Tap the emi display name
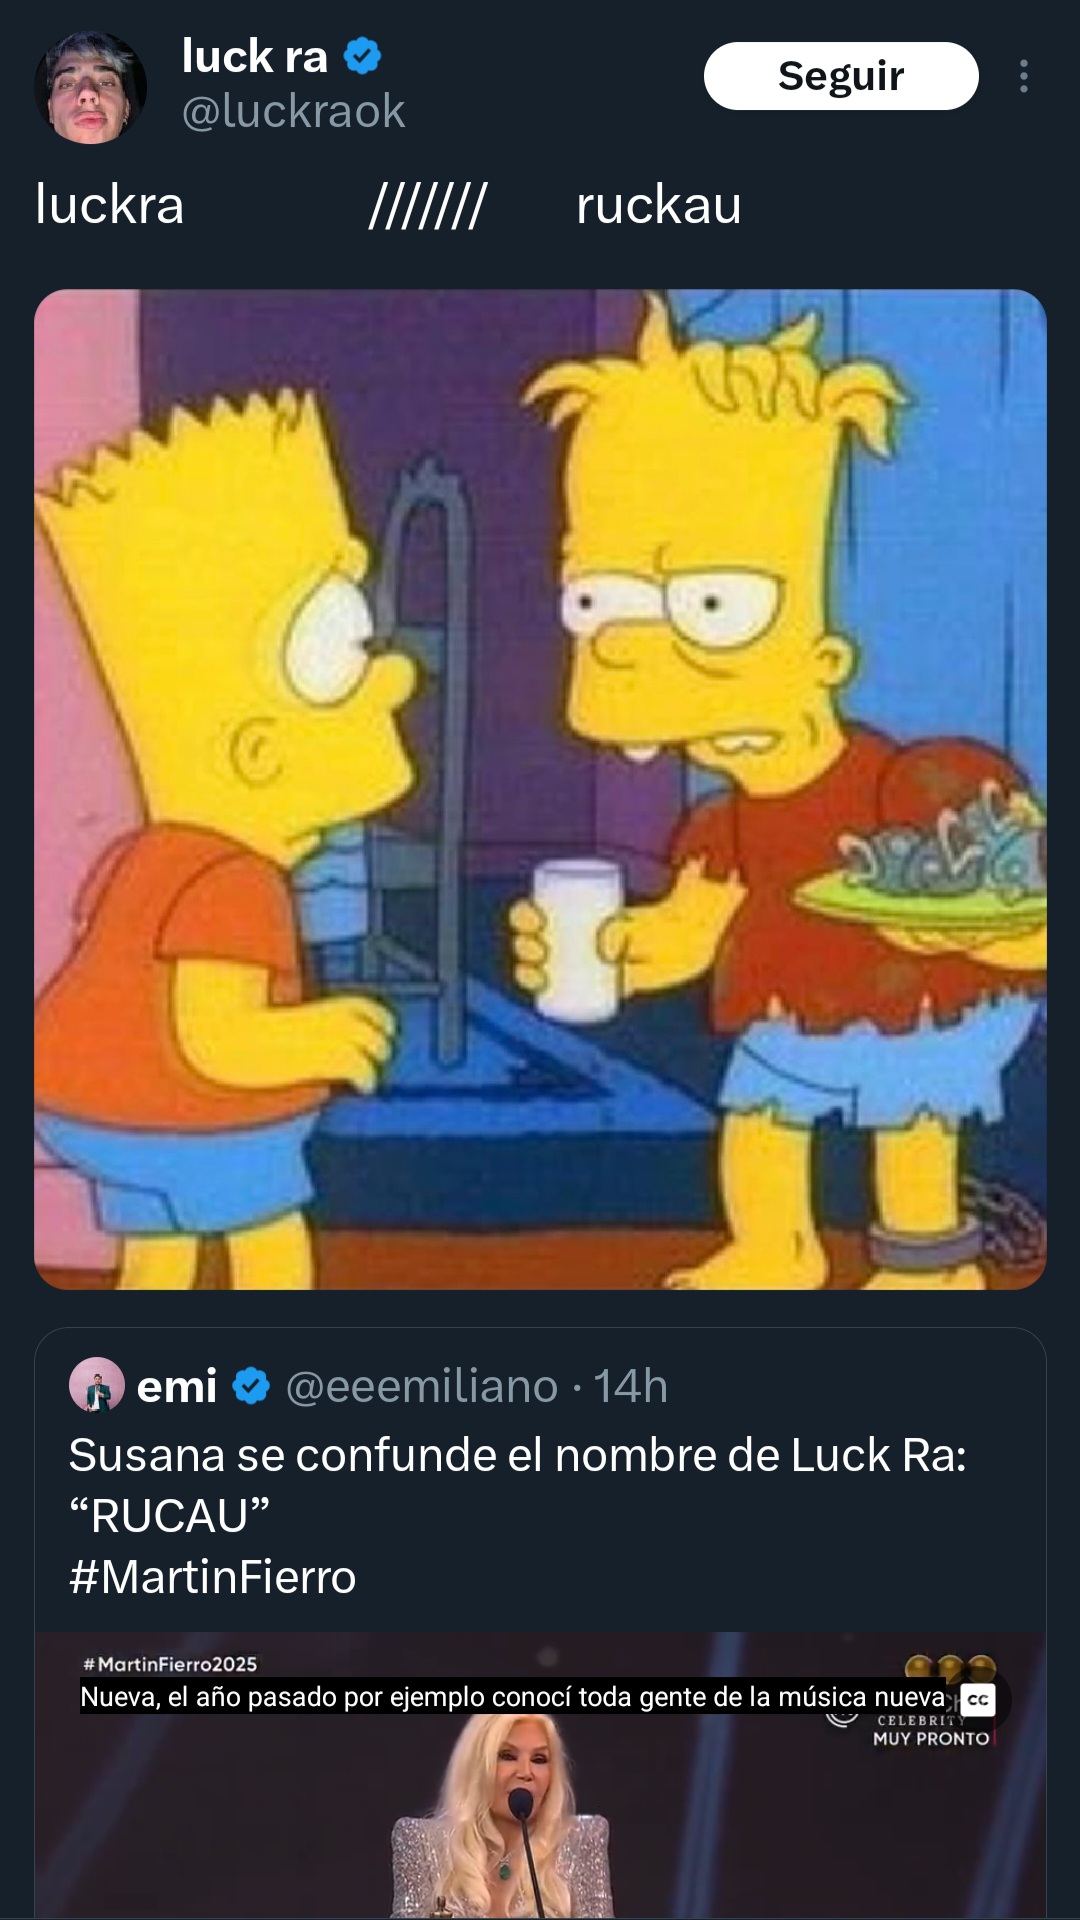Viewport: 1080px width, 1920px height. [177, 1386]
